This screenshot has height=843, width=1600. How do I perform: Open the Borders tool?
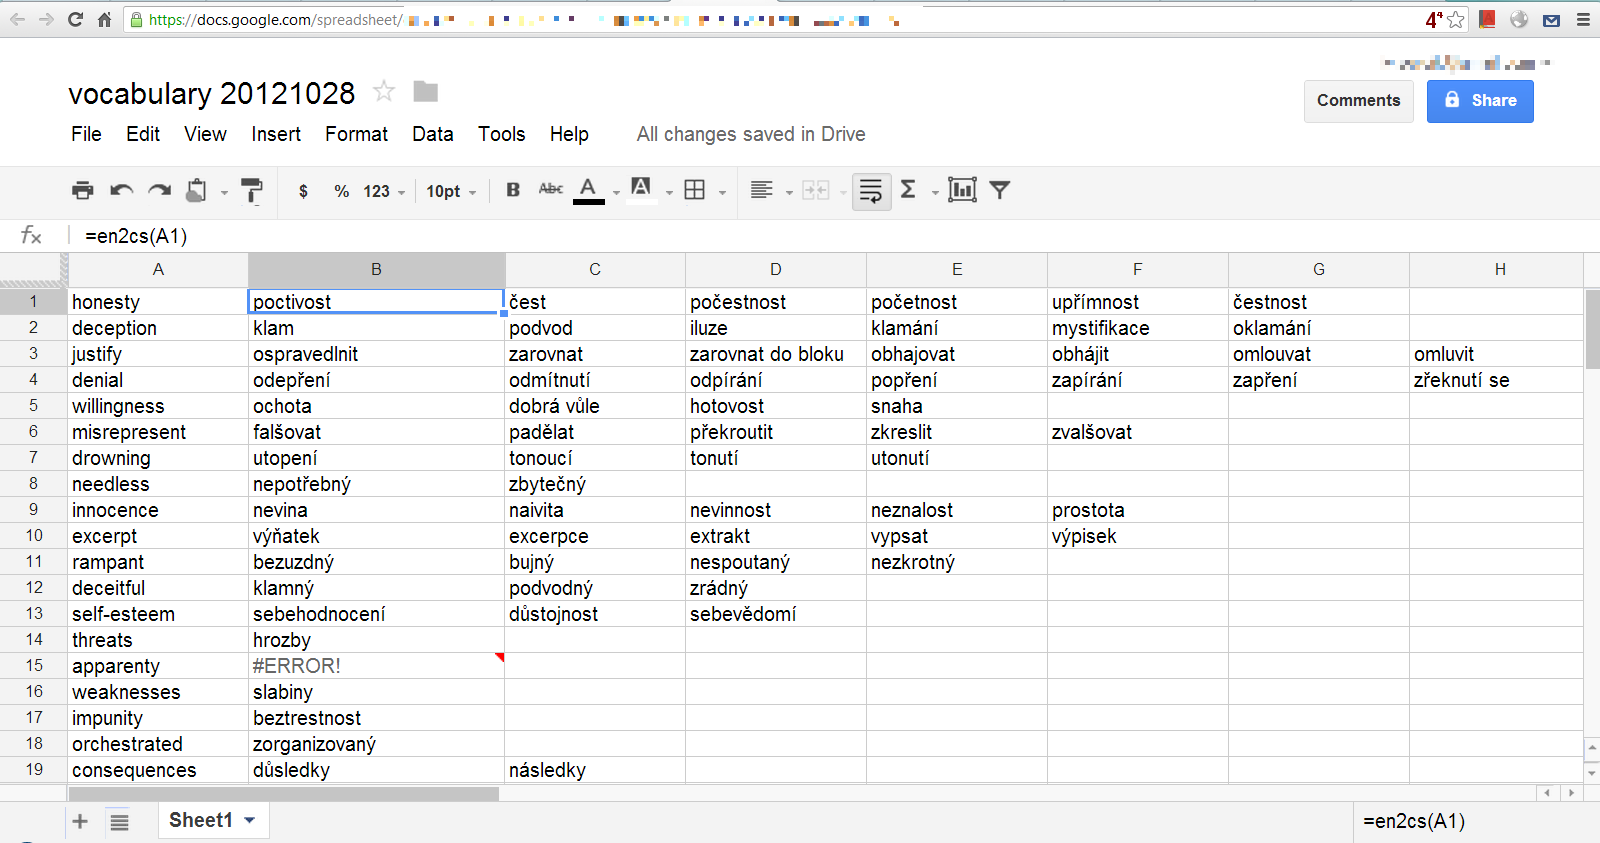coord(695,190)
